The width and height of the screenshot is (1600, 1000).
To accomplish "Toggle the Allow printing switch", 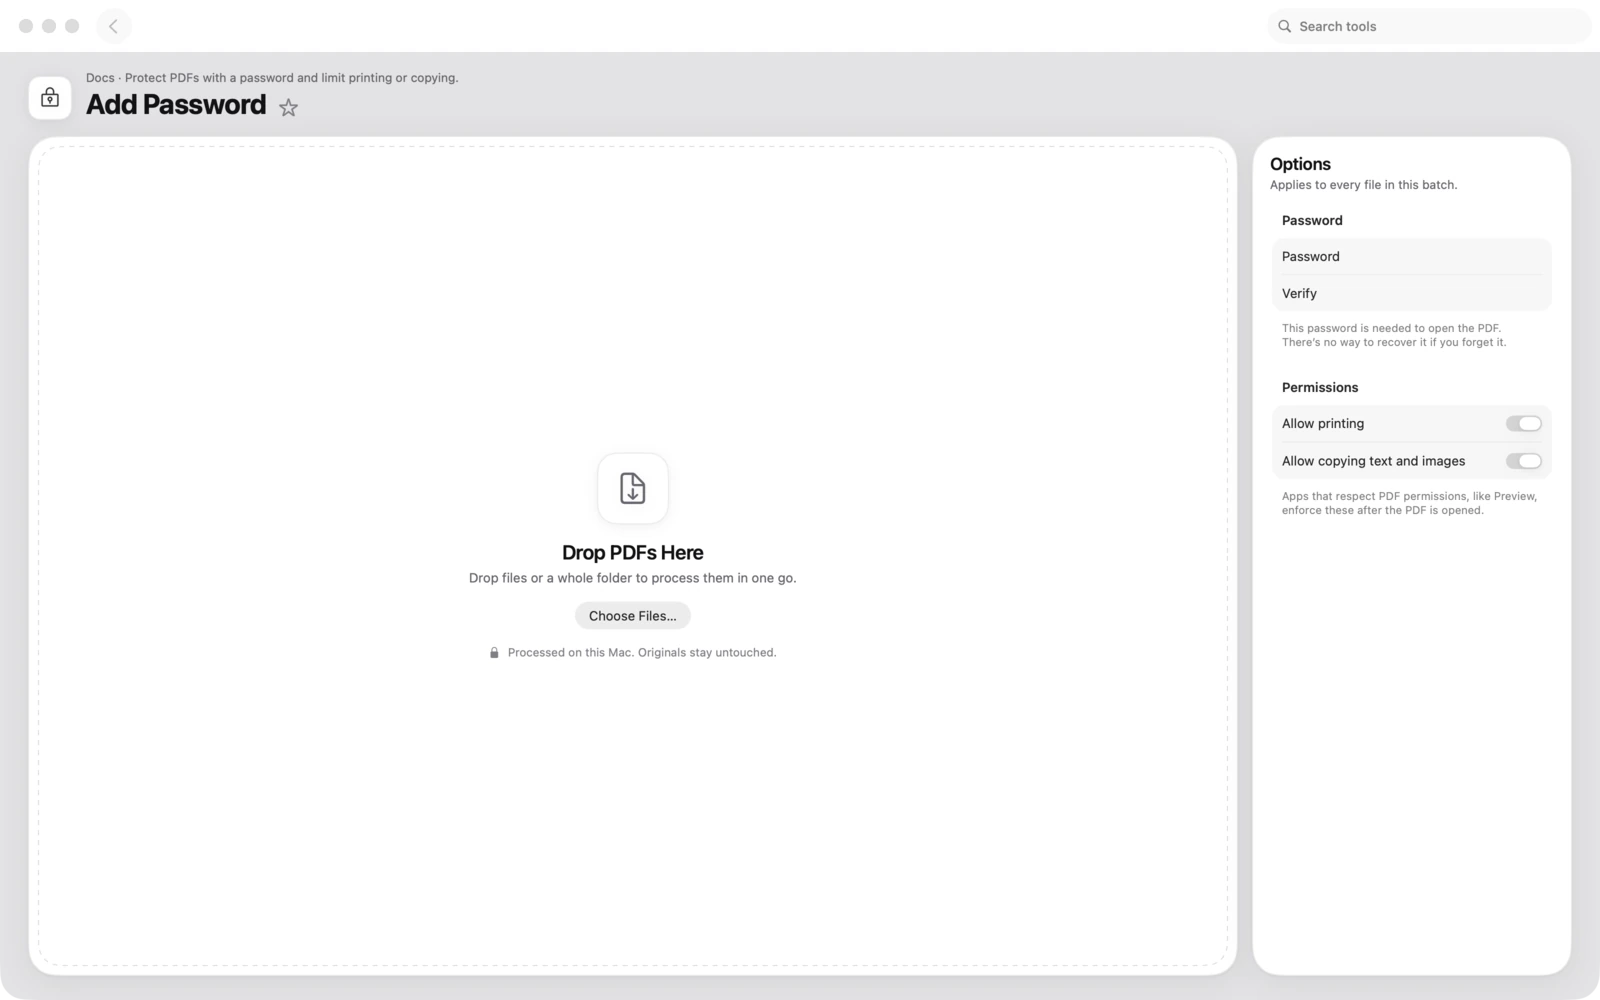I will 1524,424.
